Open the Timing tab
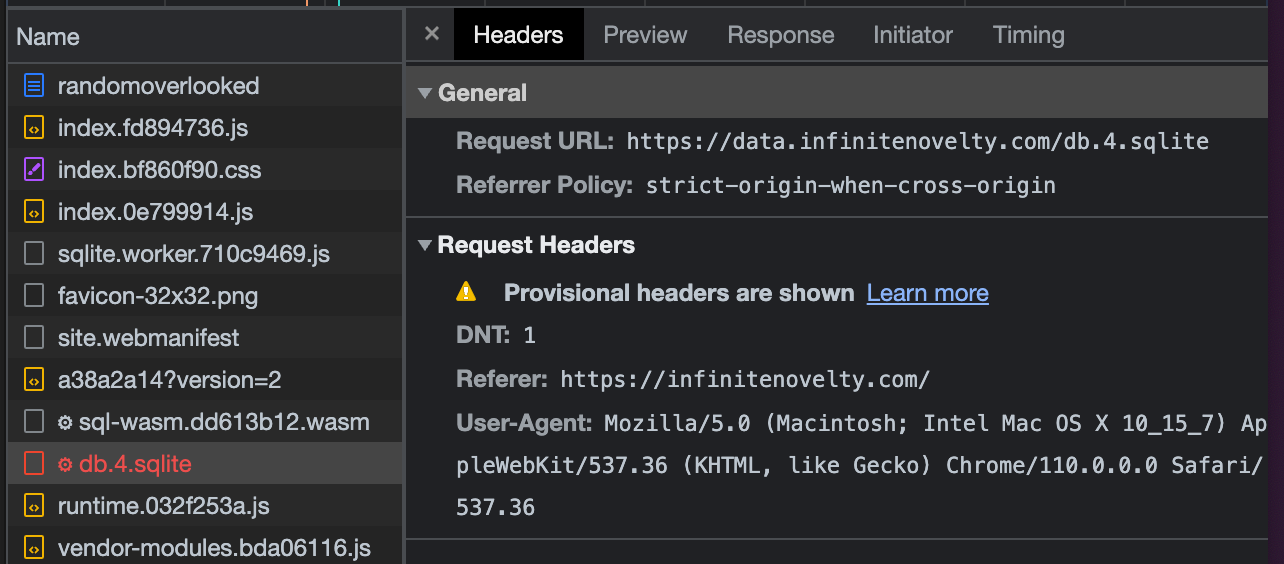Viewport: 1284px width, 564px height. click(1028, 35)
